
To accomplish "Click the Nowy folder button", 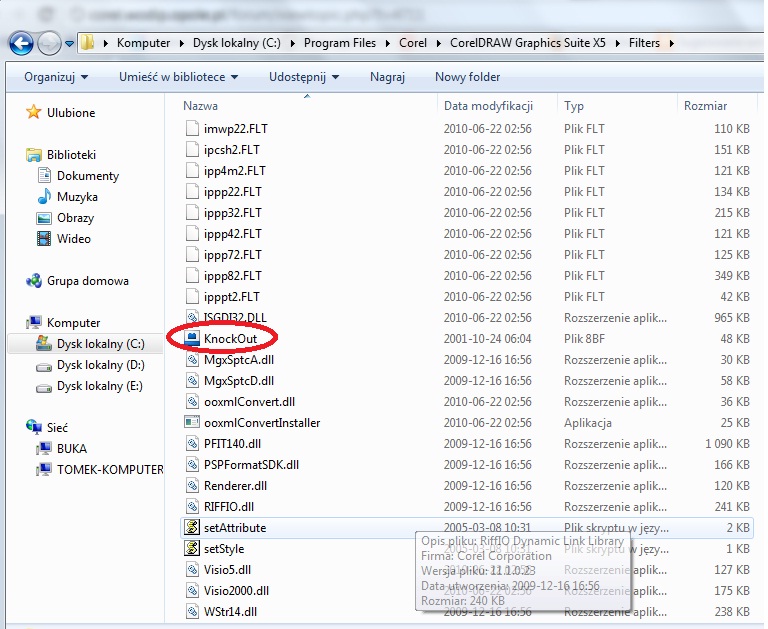I will point(467,77).
